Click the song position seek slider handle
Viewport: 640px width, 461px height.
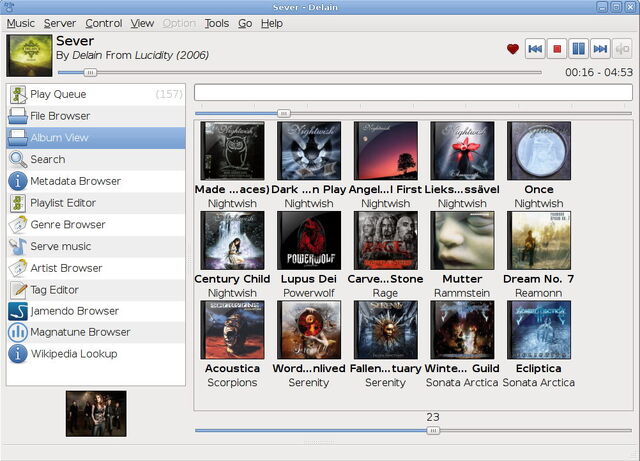click(90, 73)
